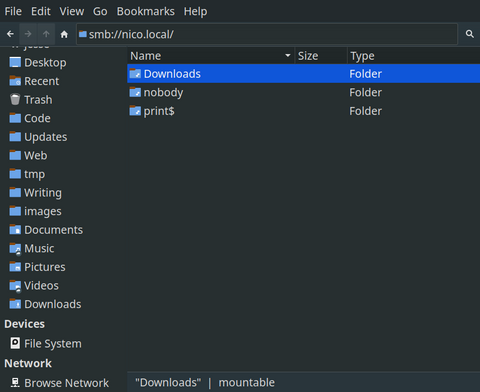
Task: Open the home folder via house icon
Action: point(64,34)
